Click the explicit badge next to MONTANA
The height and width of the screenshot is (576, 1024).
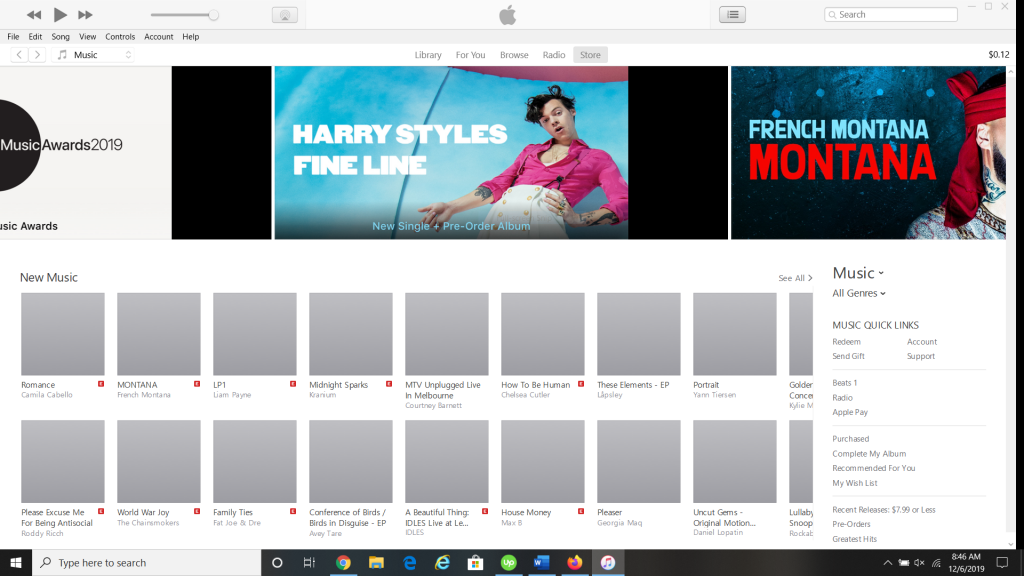tap(197, 384)
